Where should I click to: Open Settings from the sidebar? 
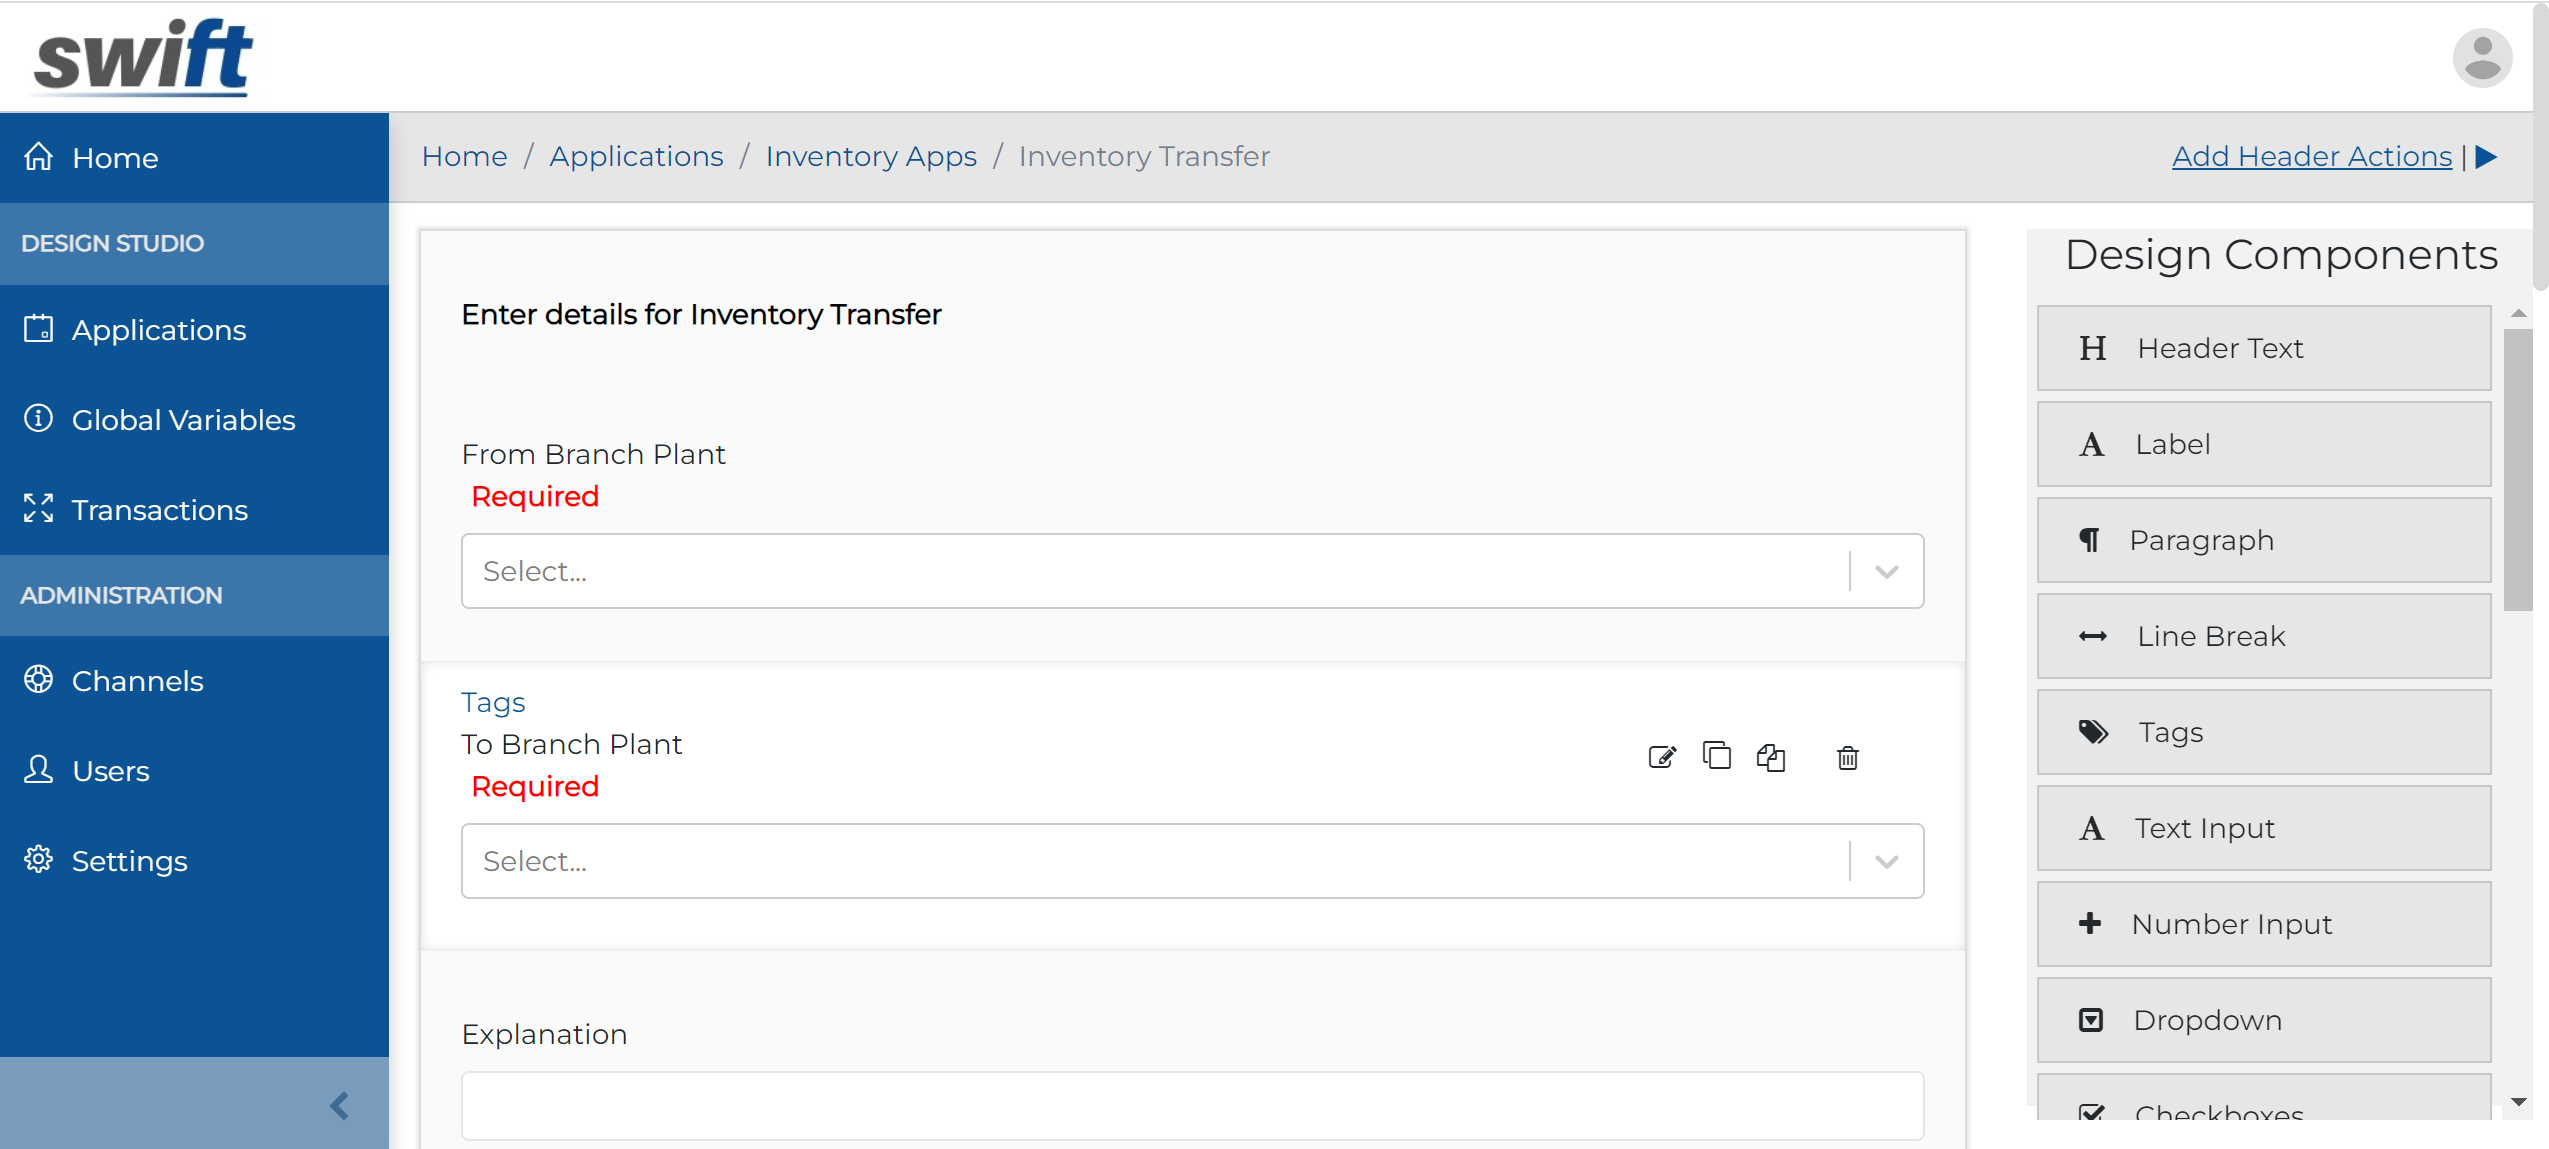pos(130,860)
